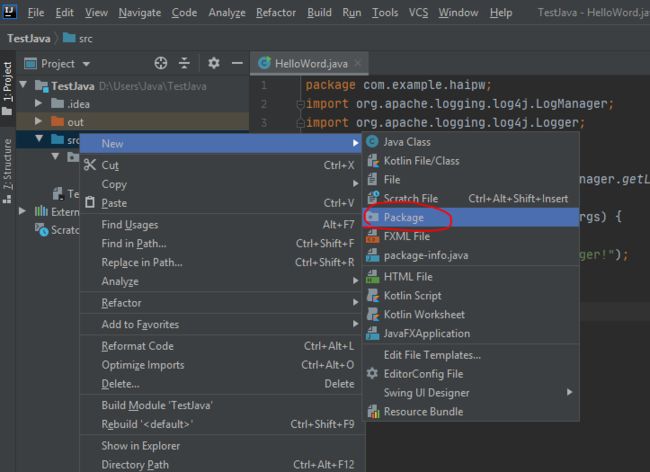Image resolution: width=650 pixels, height=472 pixels.
Task: Close the HelloWord.java tab
Action: click(x=358, y=63)
